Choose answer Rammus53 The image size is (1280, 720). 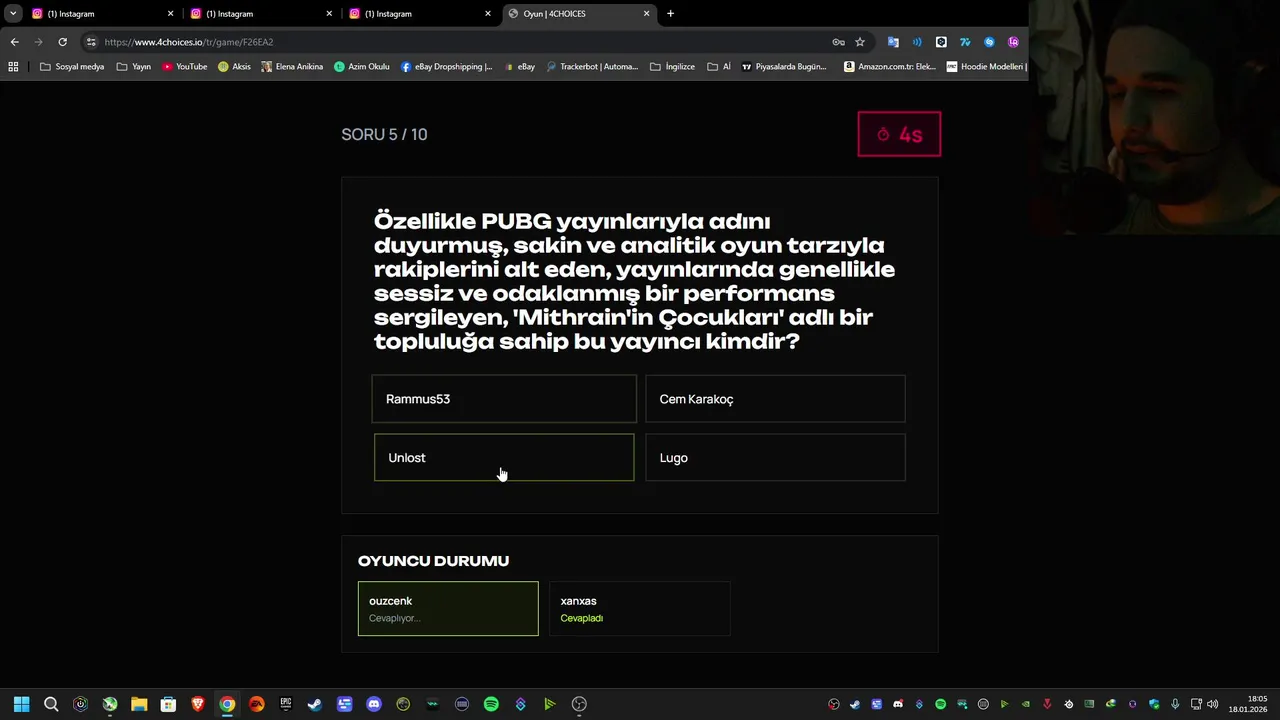click(504, 399)
